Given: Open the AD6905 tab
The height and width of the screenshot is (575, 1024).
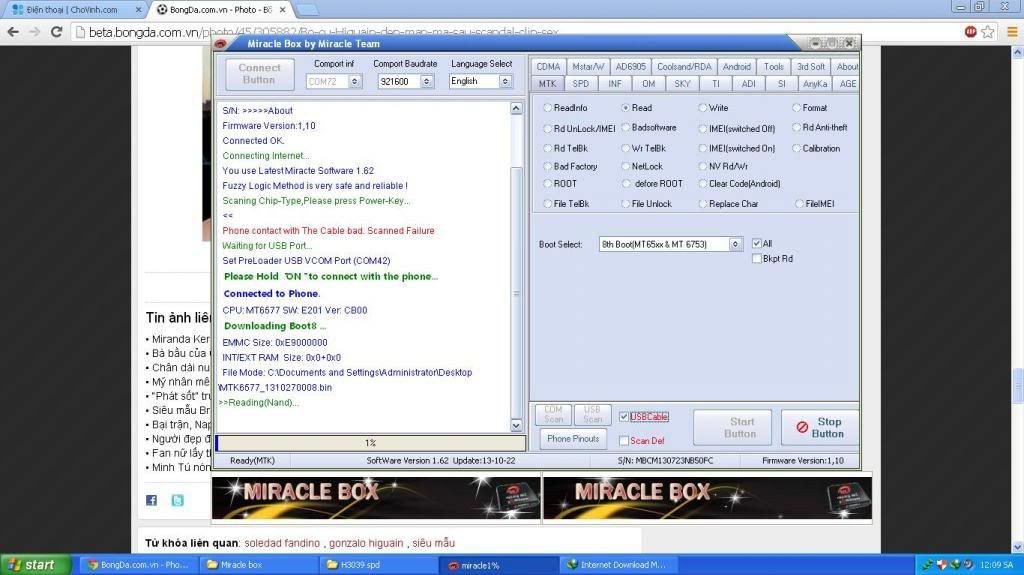Looking at the screenshot, I should [630, 67].
